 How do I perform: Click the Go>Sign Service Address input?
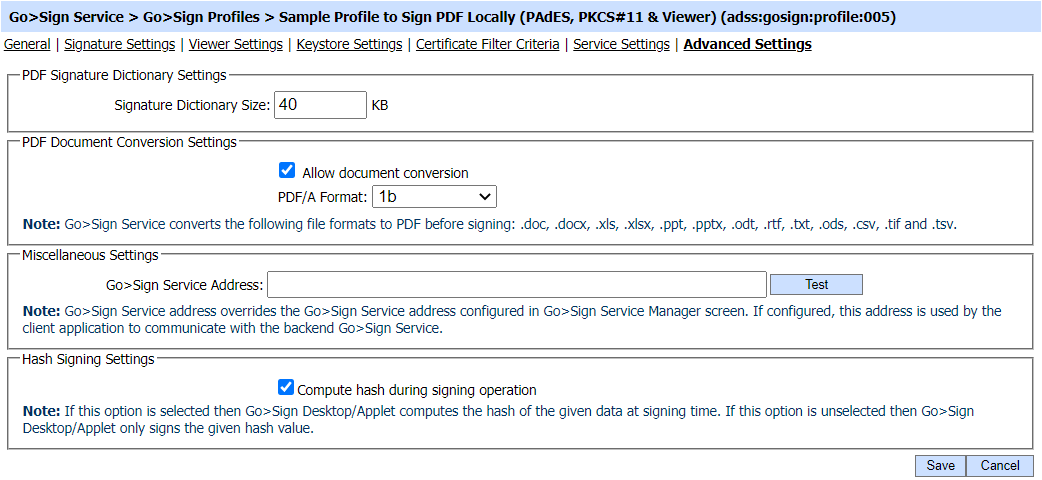click(x=516, y=285)
